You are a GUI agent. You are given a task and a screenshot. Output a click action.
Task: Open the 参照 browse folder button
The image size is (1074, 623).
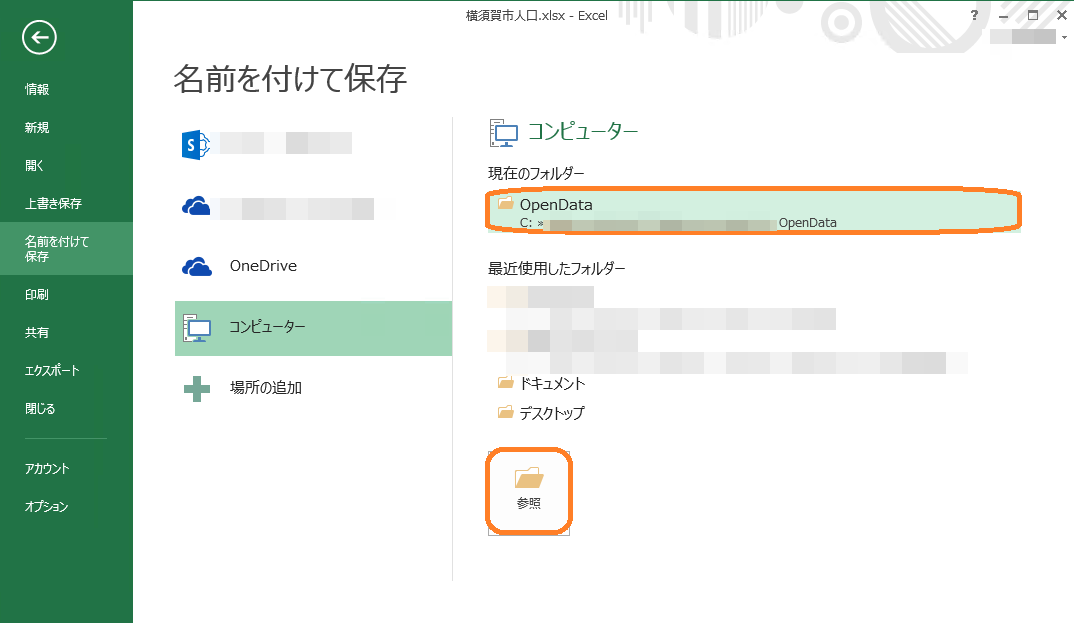click(529, 489)
